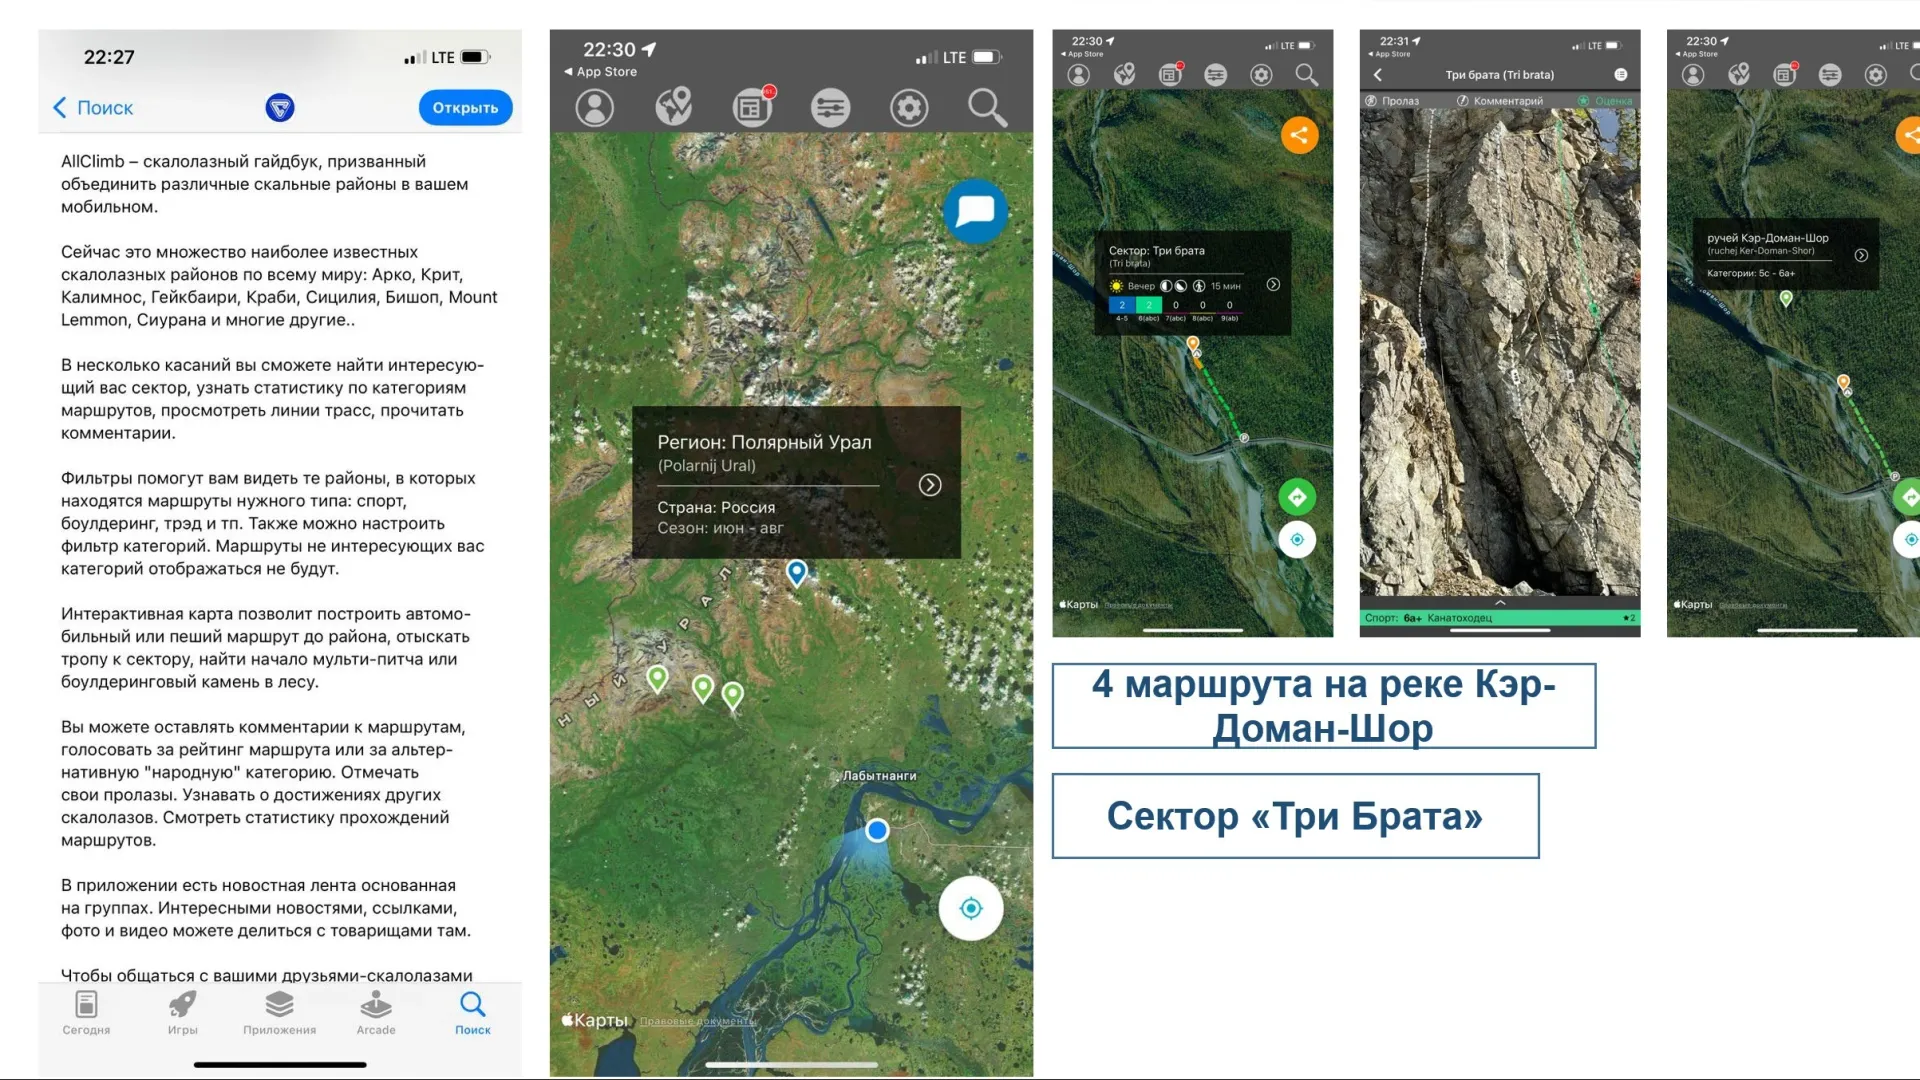Tap the parking P marker on Три брата sector map
1920x1080 pixels.
pos(1244,438)
